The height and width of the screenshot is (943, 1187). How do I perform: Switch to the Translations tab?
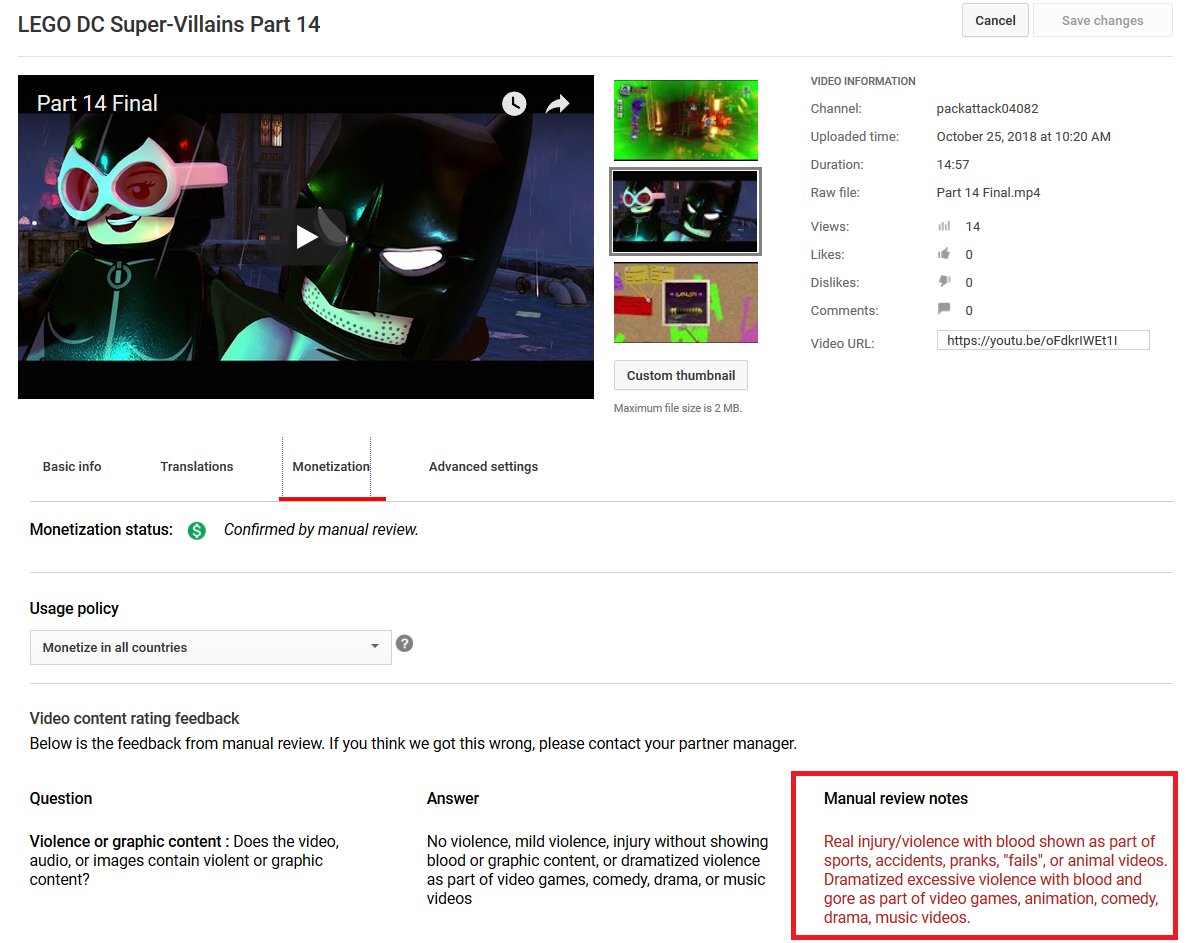click(197, 467)
